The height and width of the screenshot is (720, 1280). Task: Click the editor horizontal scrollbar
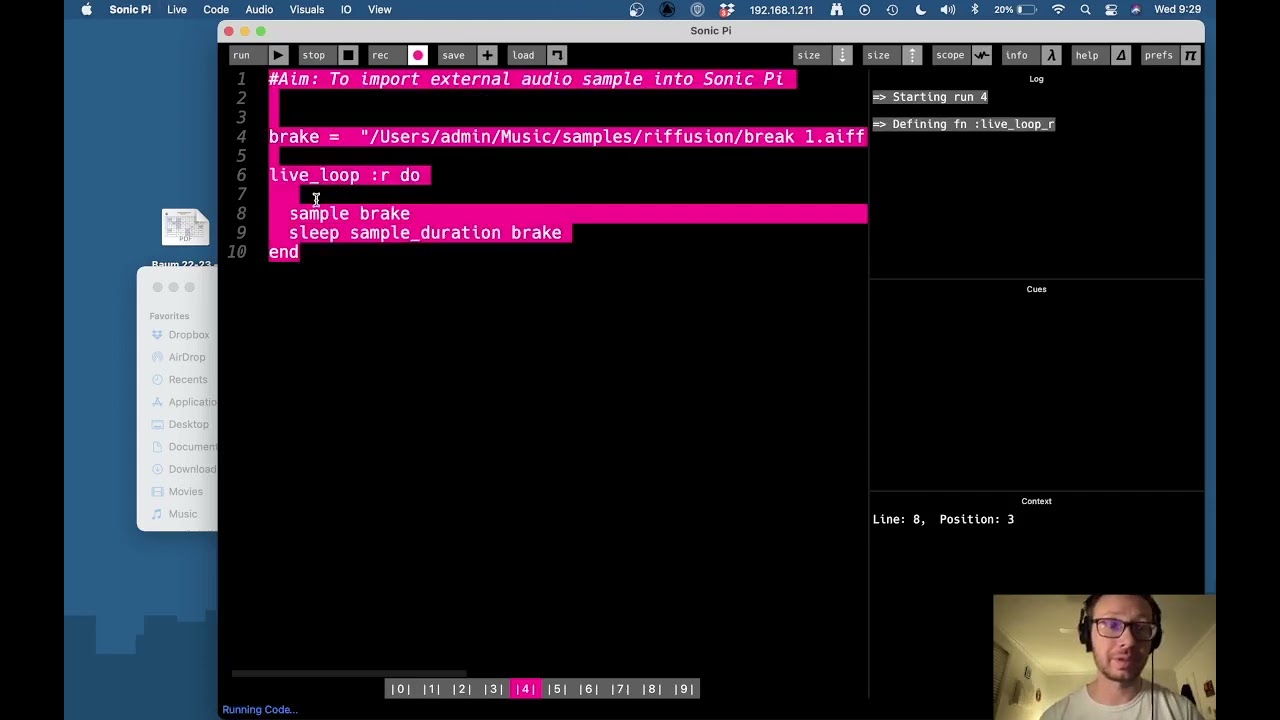pos(349,673)
